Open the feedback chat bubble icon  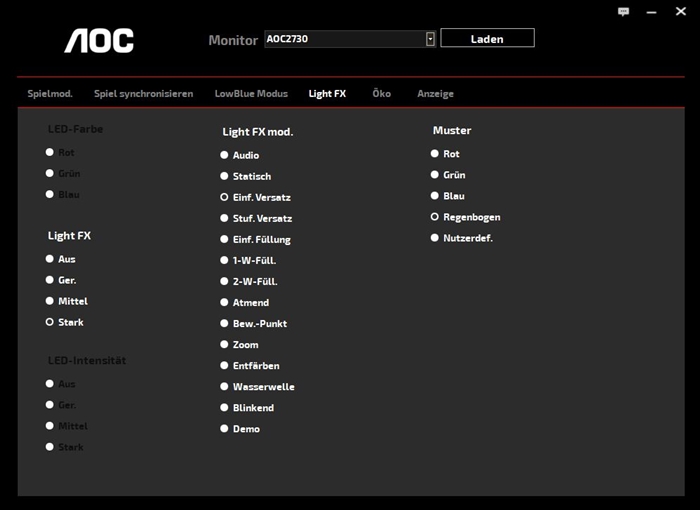click(623, 12)
